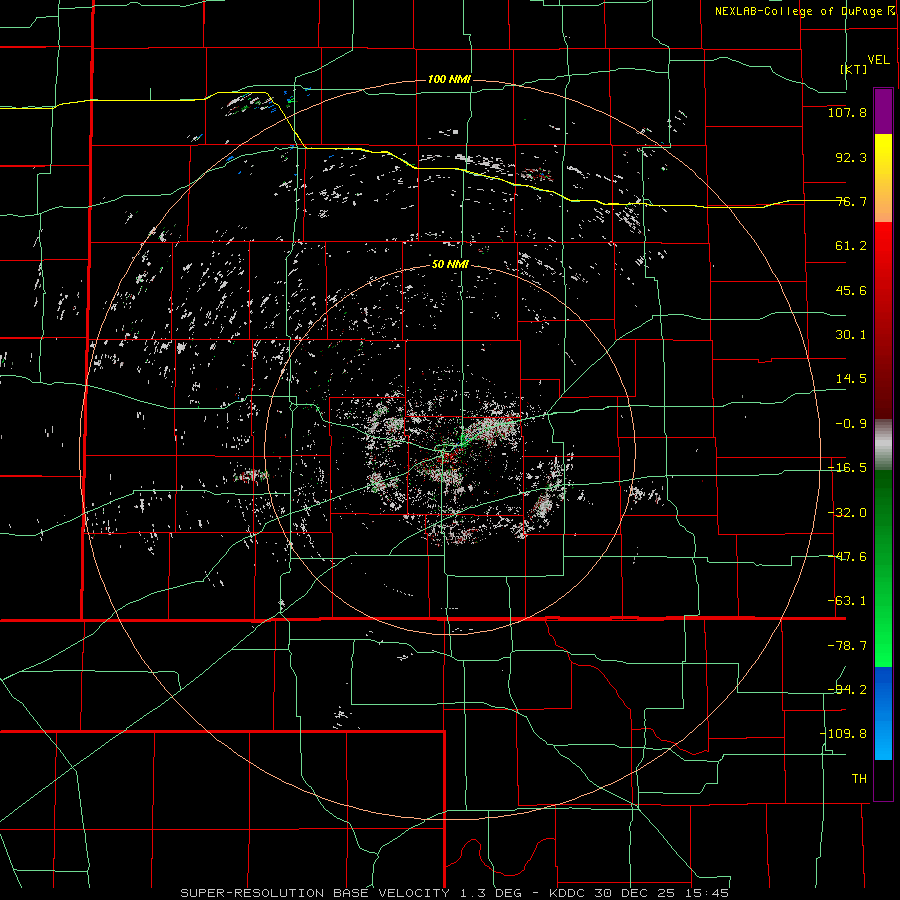Image resolution: width=900 pixels, height=900 pixels.
Task: Select the -47.6 scale value
Action: (x=847, y=557)
